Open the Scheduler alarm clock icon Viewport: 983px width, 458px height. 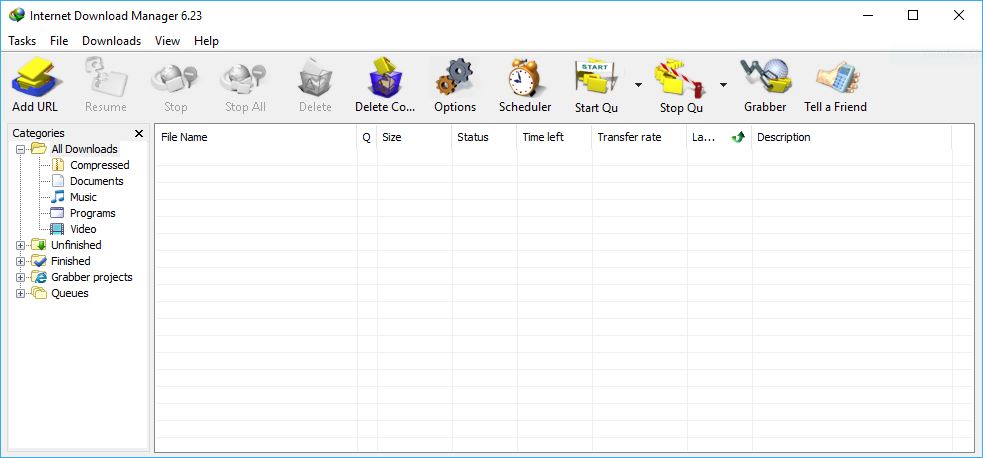coord(525,77)
